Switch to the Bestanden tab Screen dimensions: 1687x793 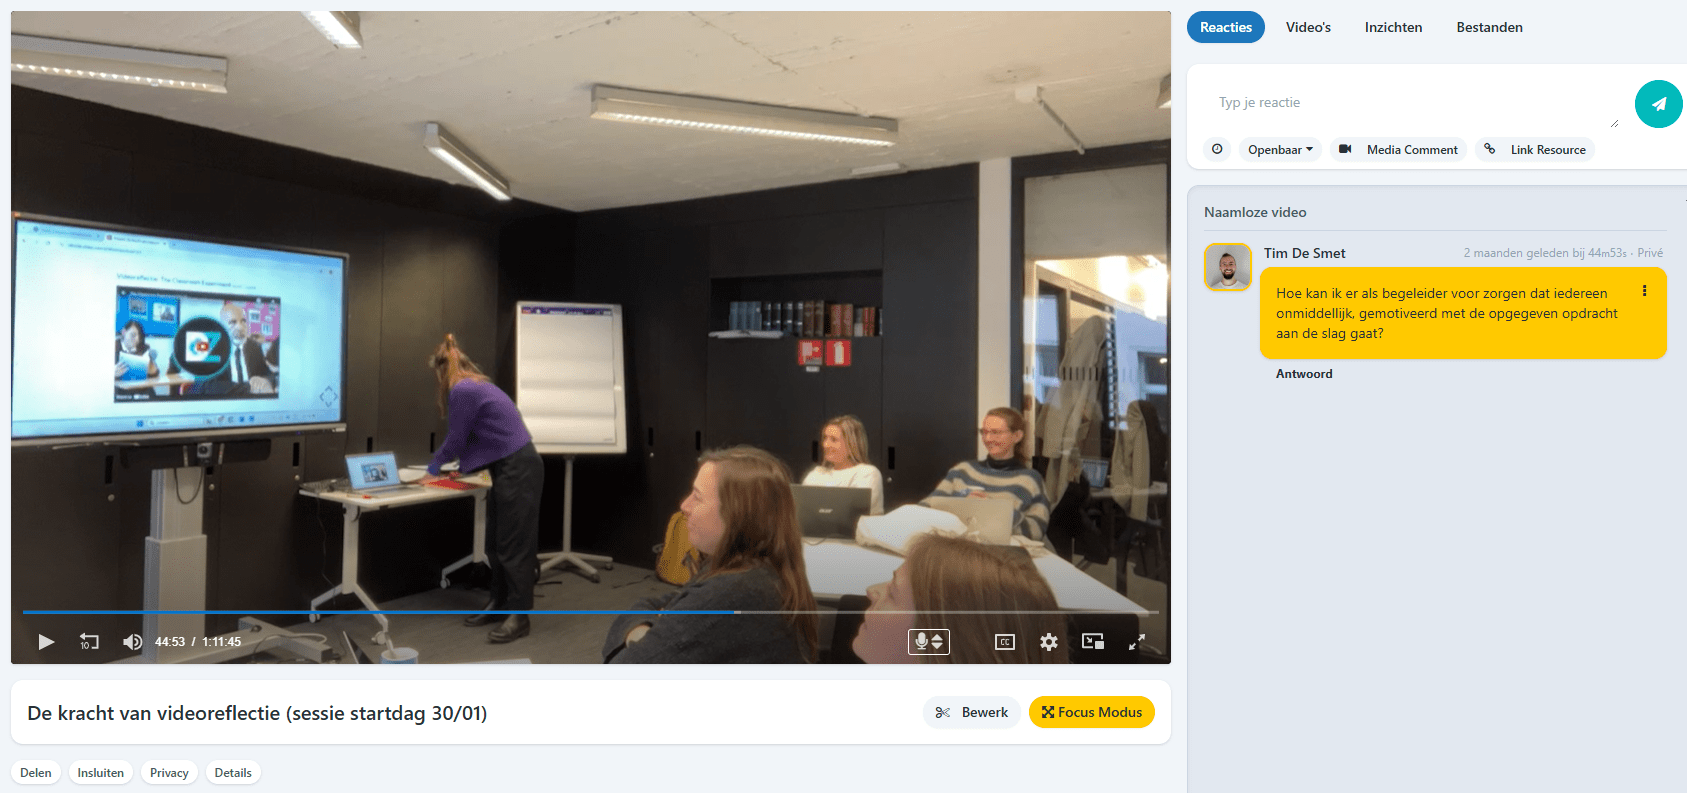(1489, 27)
